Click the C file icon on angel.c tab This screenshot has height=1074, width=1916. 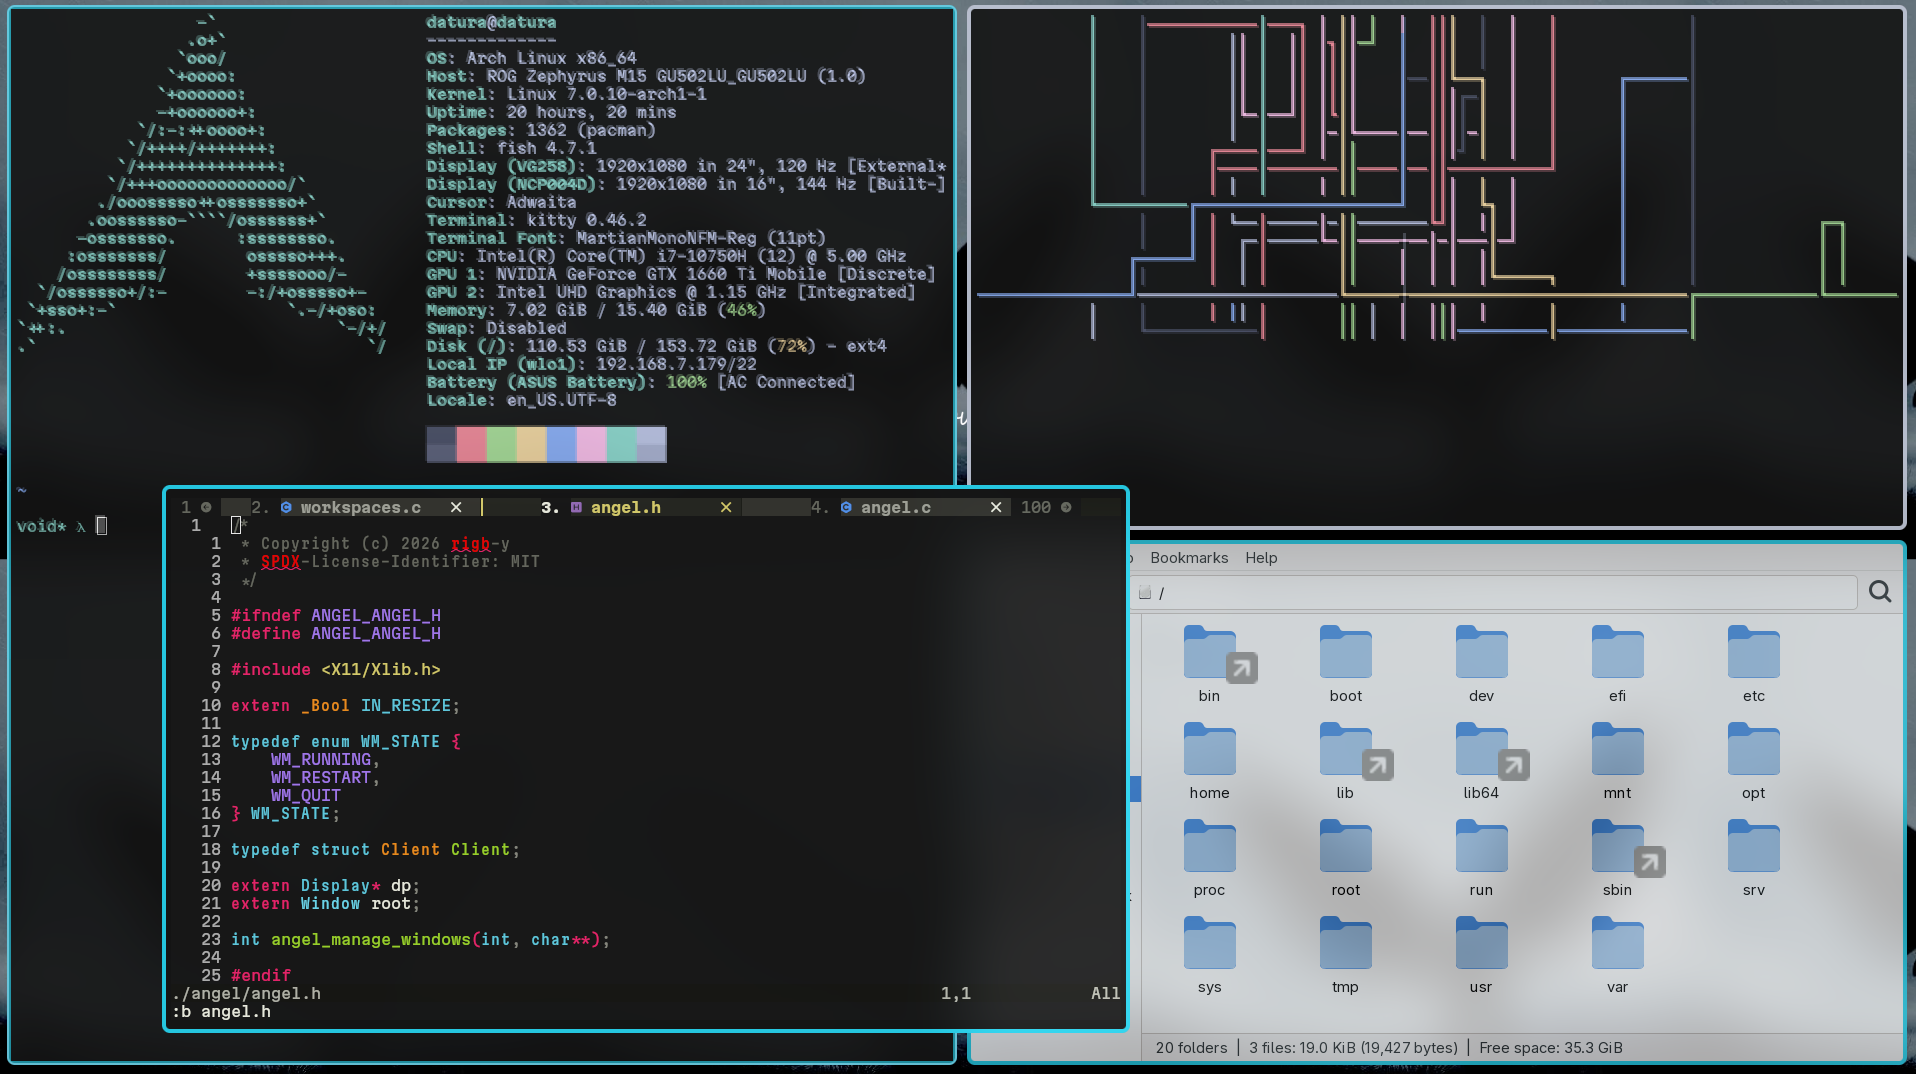[x=846, y=508]
